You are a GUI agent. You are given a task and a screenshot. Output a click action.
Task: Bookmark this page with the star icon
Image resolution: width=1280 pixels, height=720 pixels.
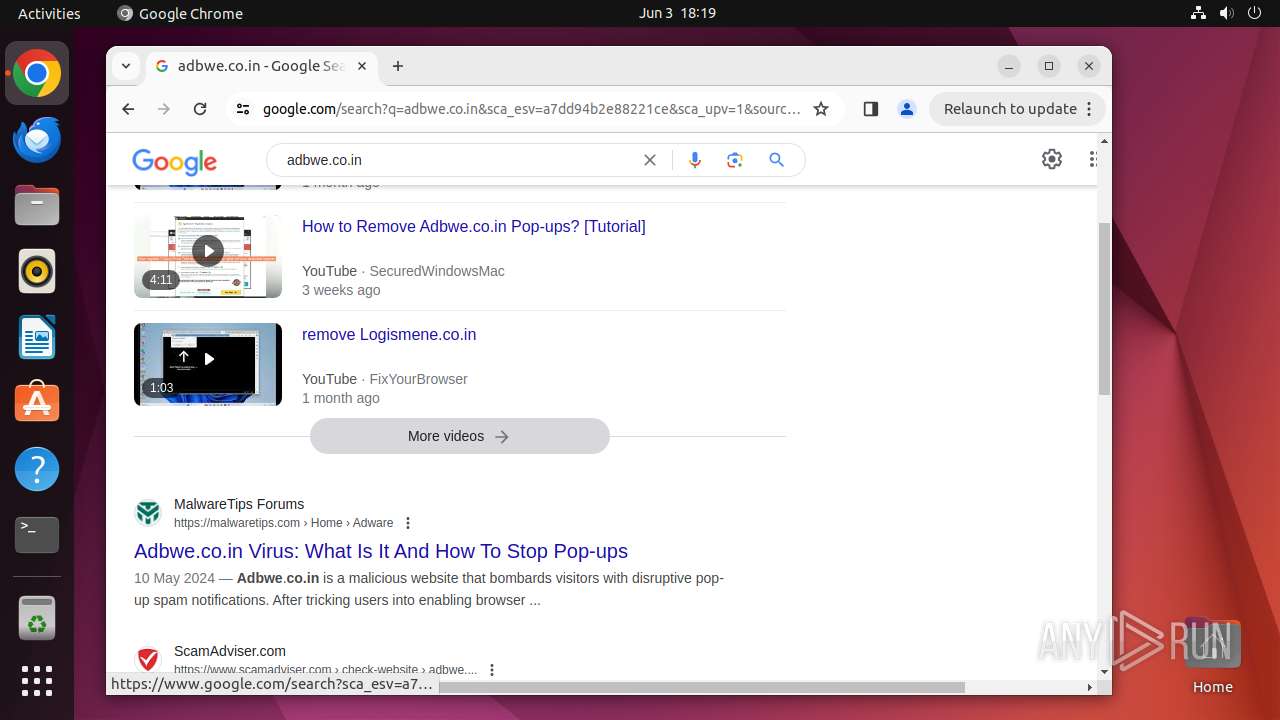tap(821, 109)
